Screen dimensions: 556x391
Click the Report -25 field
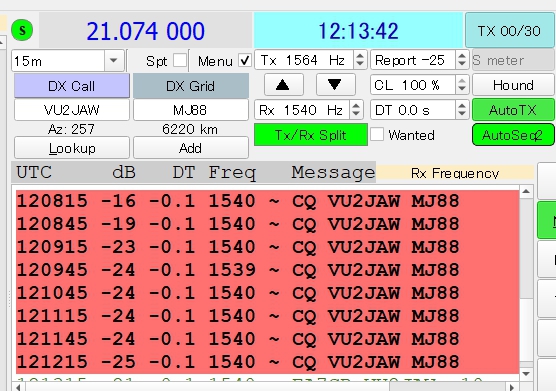coord(412,60)
